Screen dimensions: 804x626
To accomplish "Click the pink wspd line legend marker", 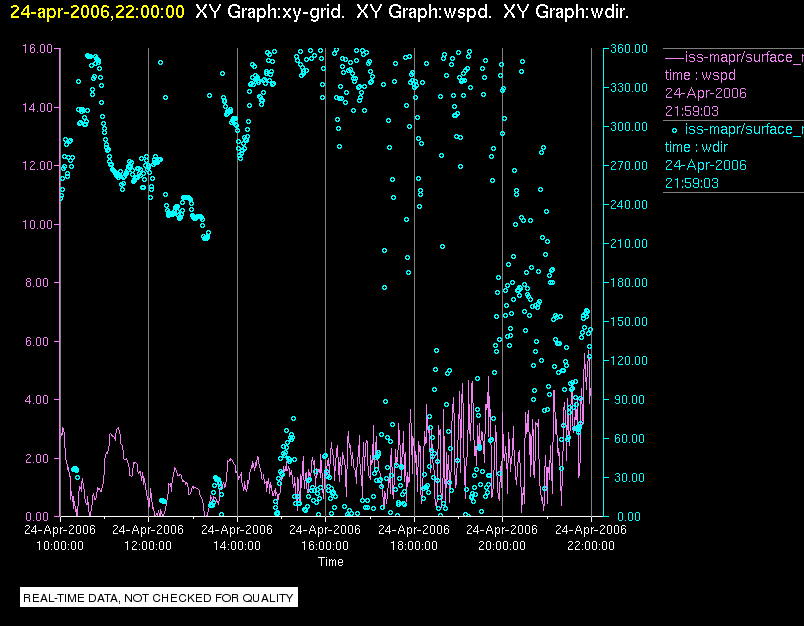I will coord(674,57).
